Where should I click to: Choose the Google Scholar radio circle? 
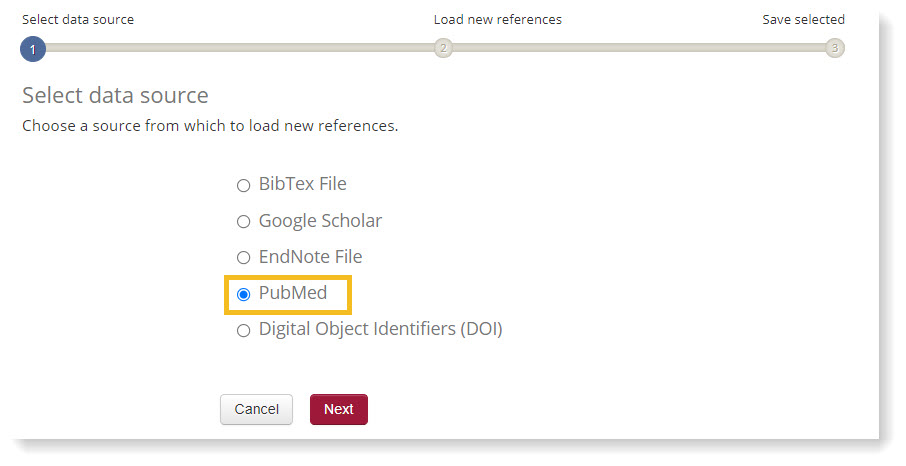pos(243,222)
